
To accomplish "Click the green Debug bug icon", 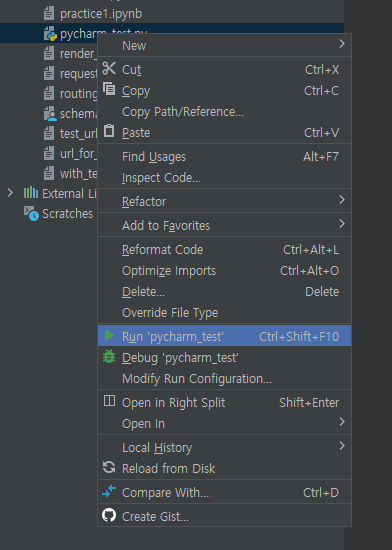I will tap(109, 356).
